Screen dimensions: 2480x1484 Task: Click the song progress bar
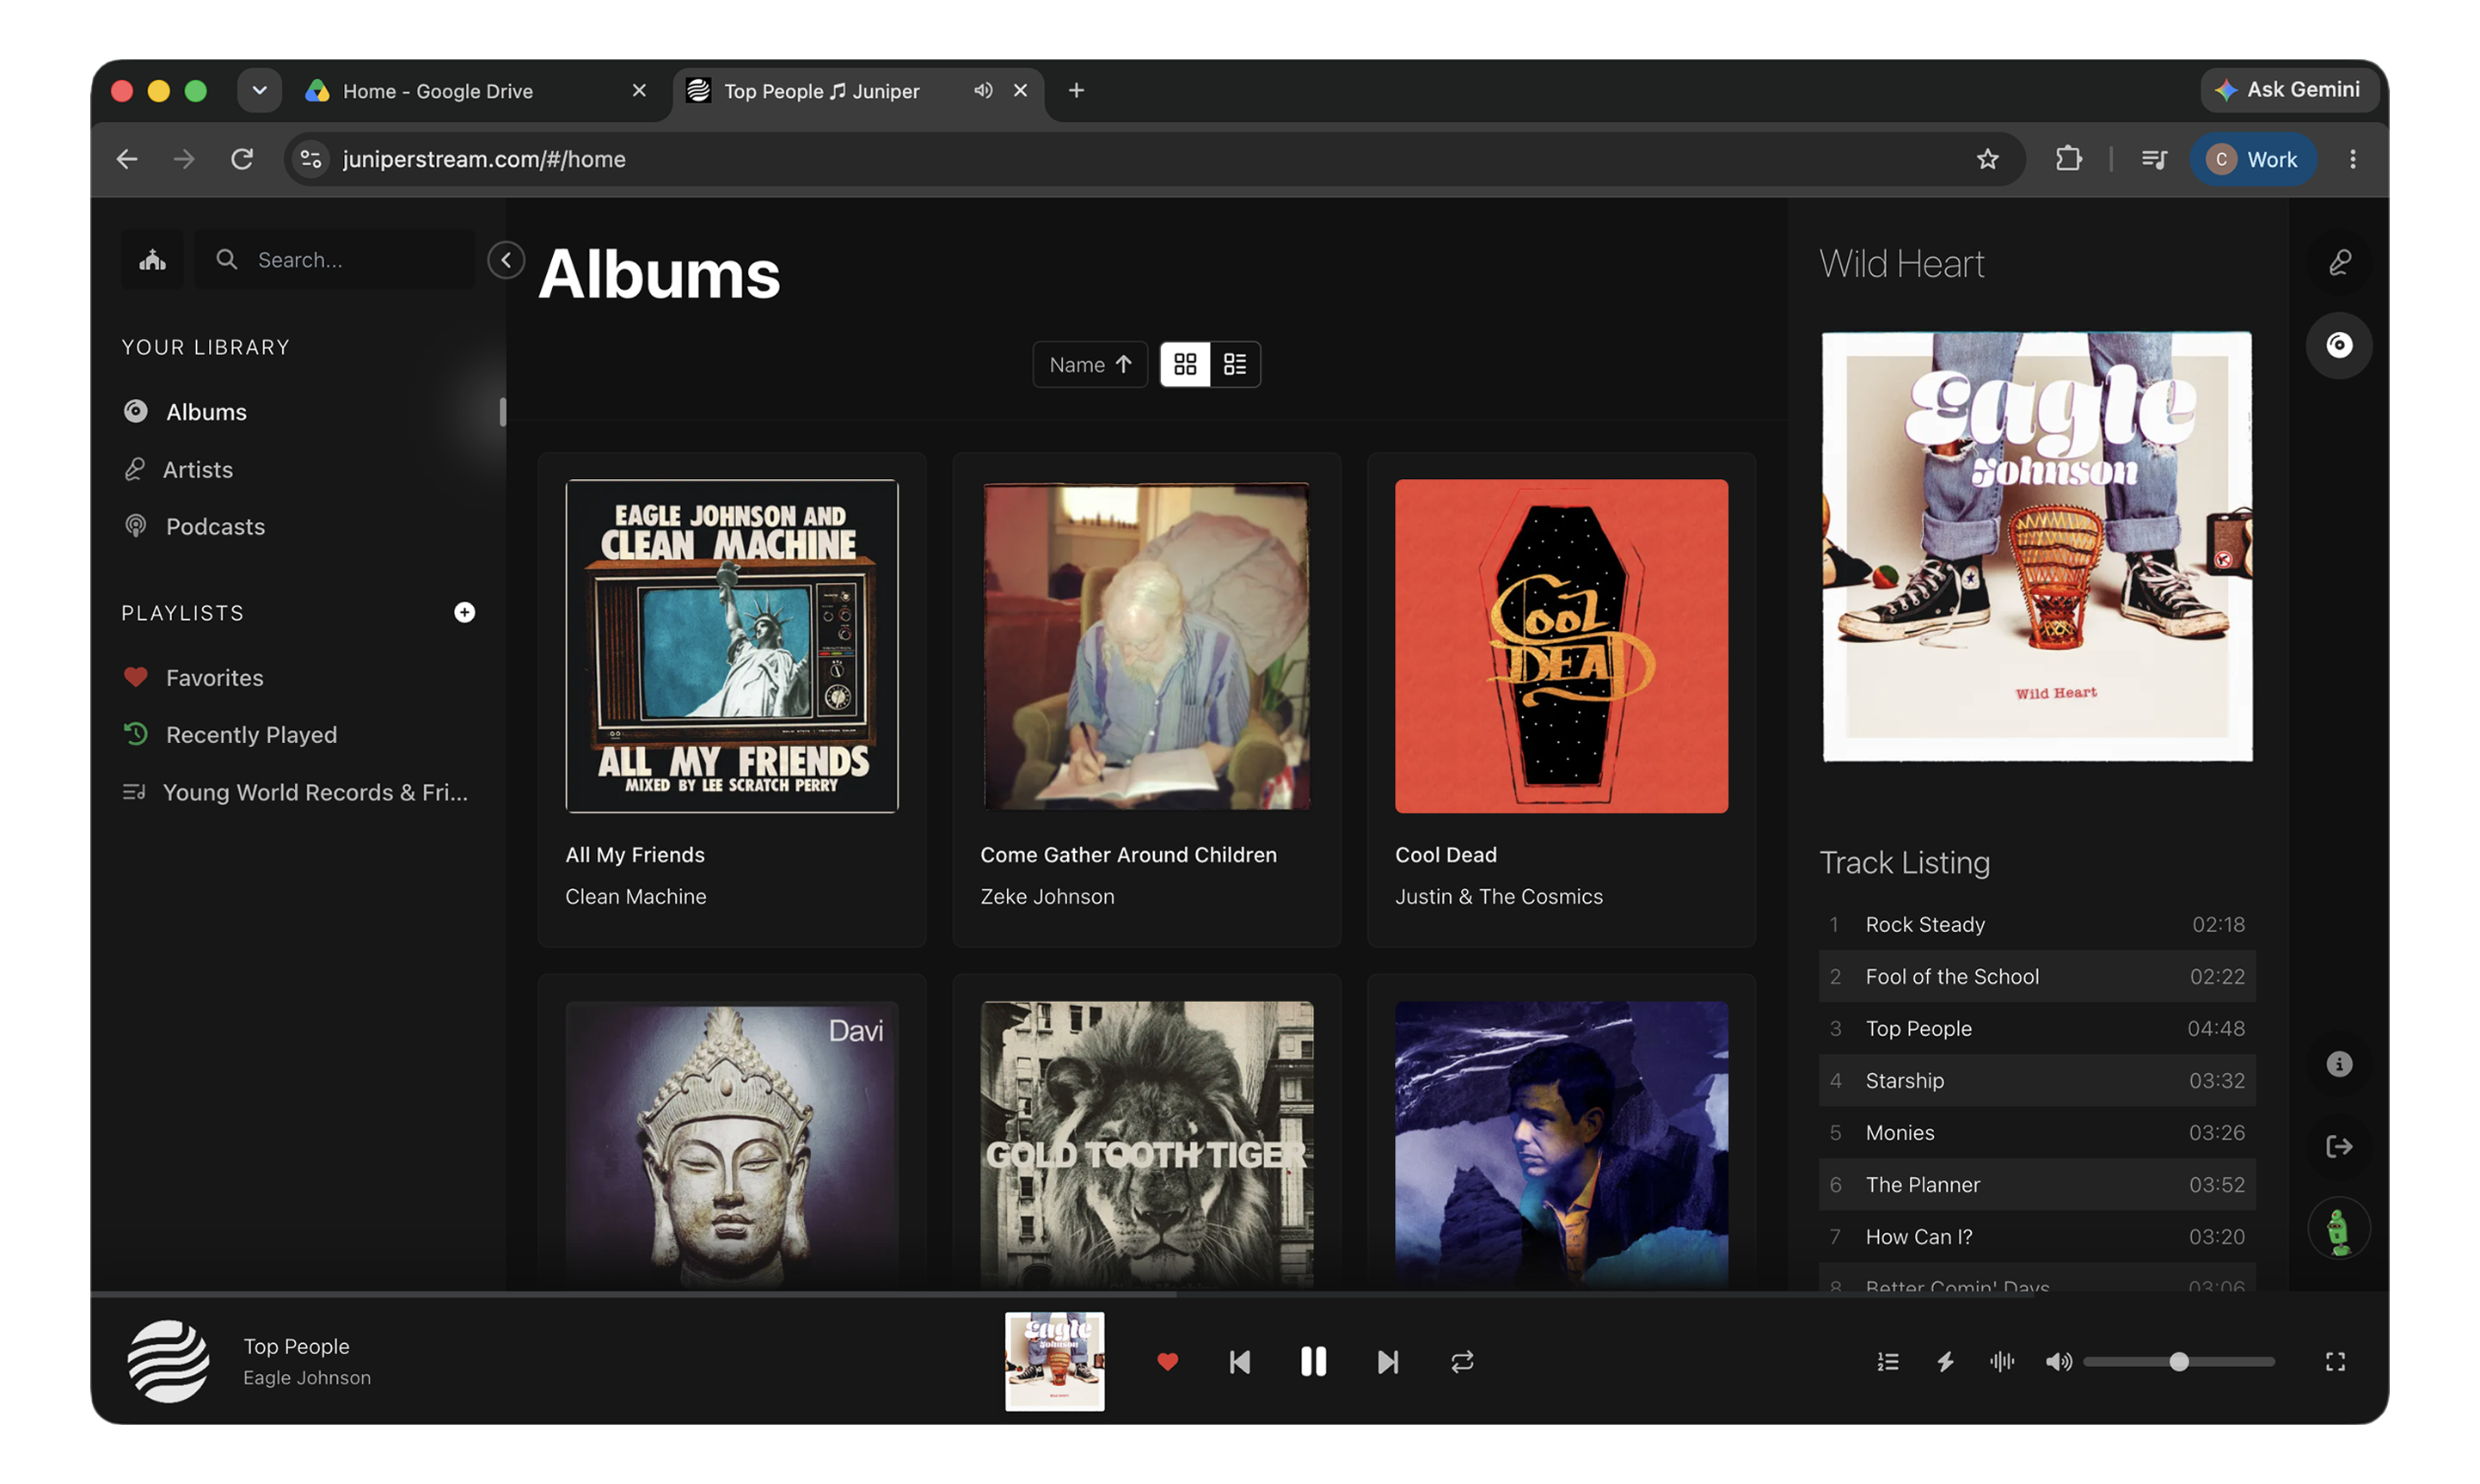1239,1293
